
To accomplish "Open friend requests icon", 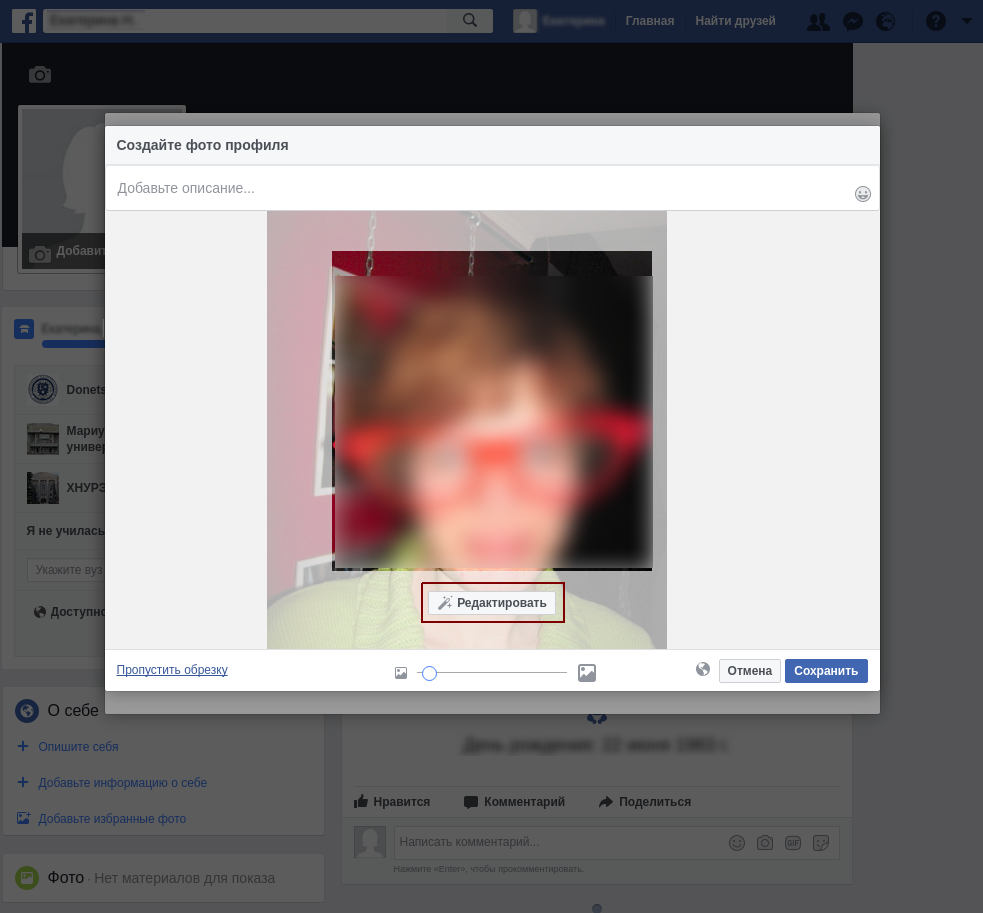I will (817, 21).
